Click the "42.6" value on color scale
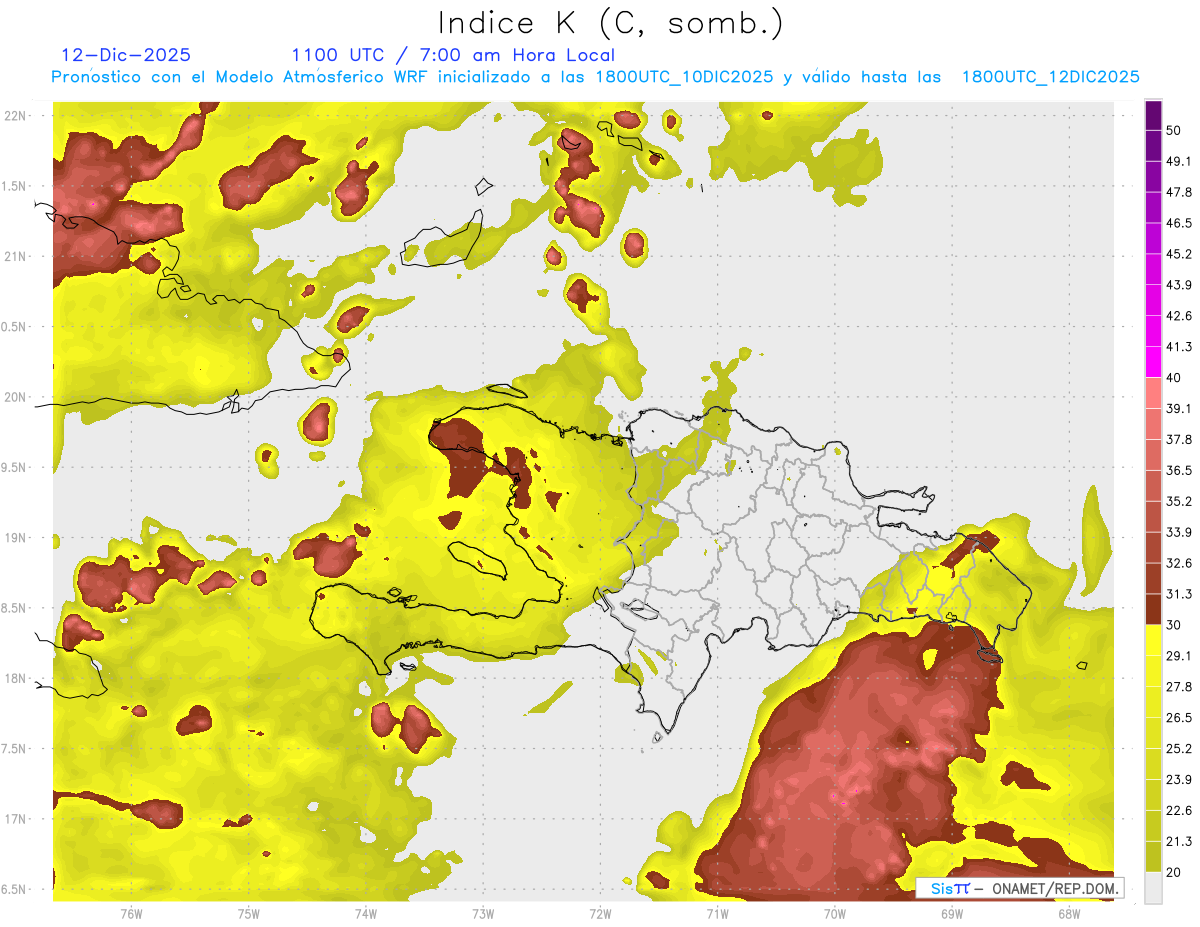This screenshot has width=1200, height=927. (x=1179, y=316)
